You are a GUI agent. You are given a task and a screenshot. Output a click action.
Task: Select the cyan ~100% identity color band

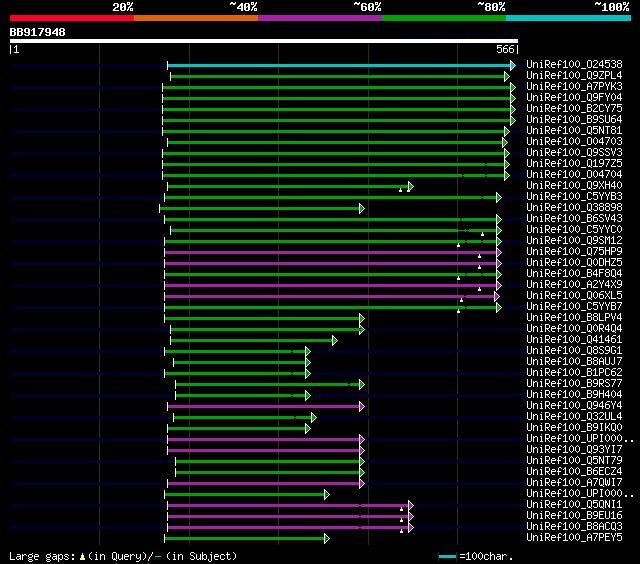click(569, 18)
